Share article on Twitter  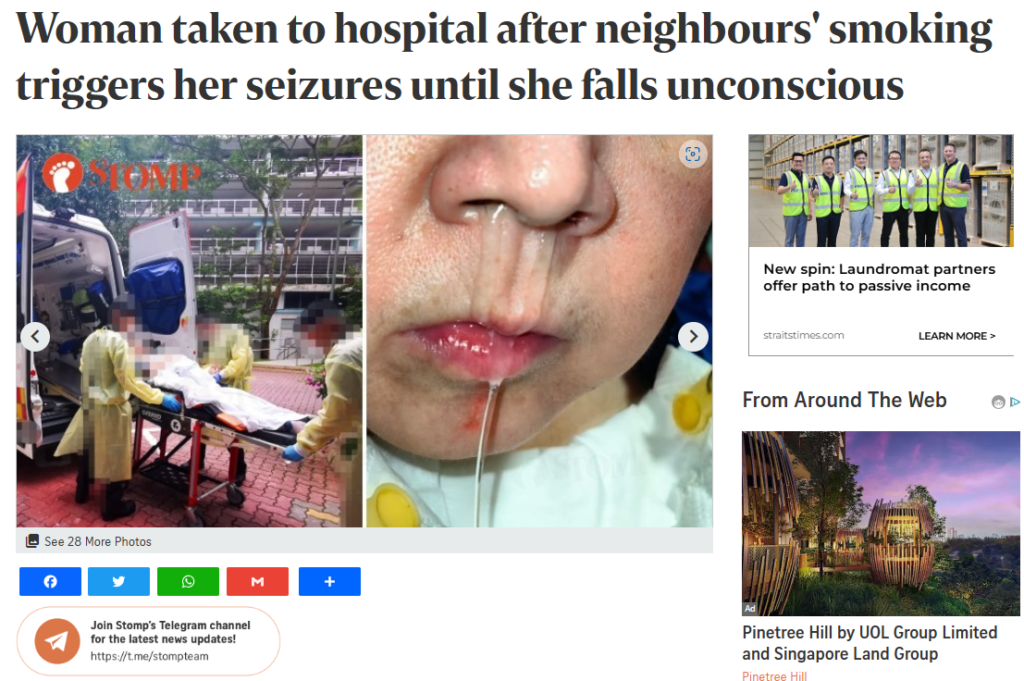[119, 581]
